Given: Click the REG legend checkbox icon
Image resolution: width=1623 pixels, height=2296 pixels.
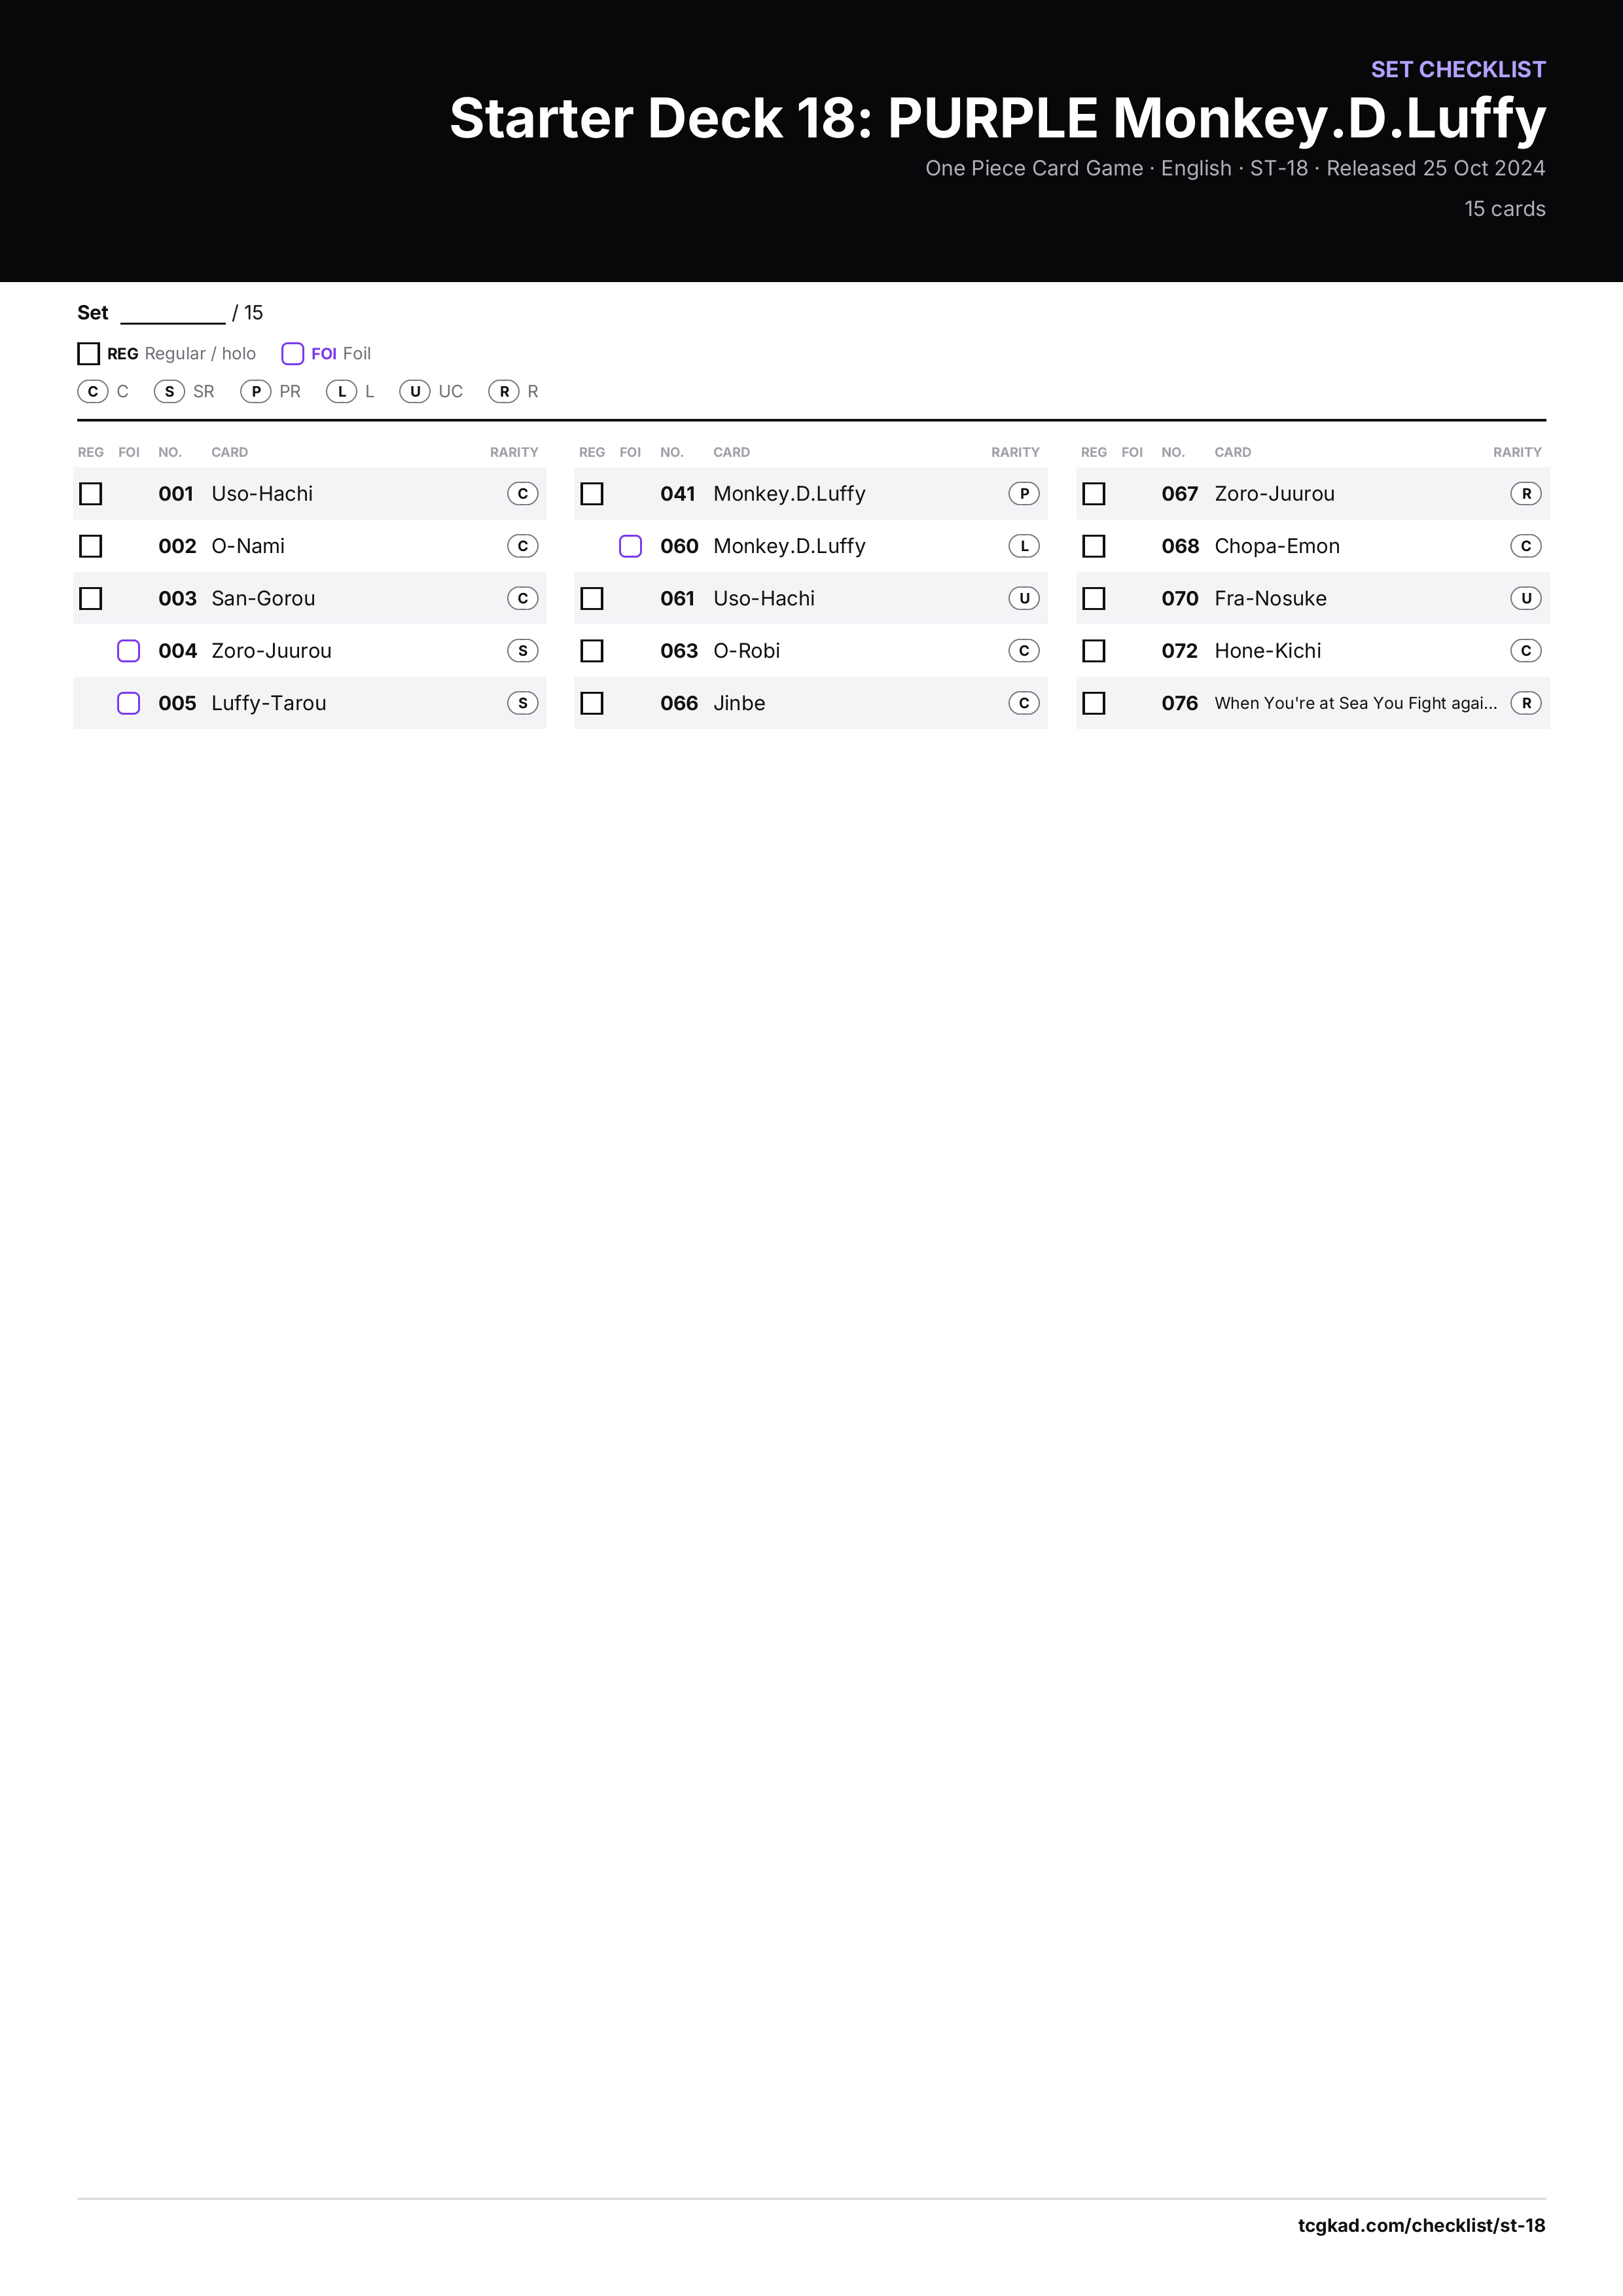Looking at the screenshot, I should [x=89, y=354].
